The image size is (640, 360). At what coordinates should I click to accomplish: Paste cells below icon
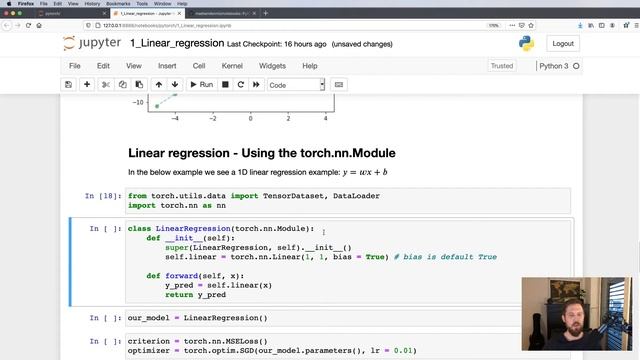(x=139, y=84)
